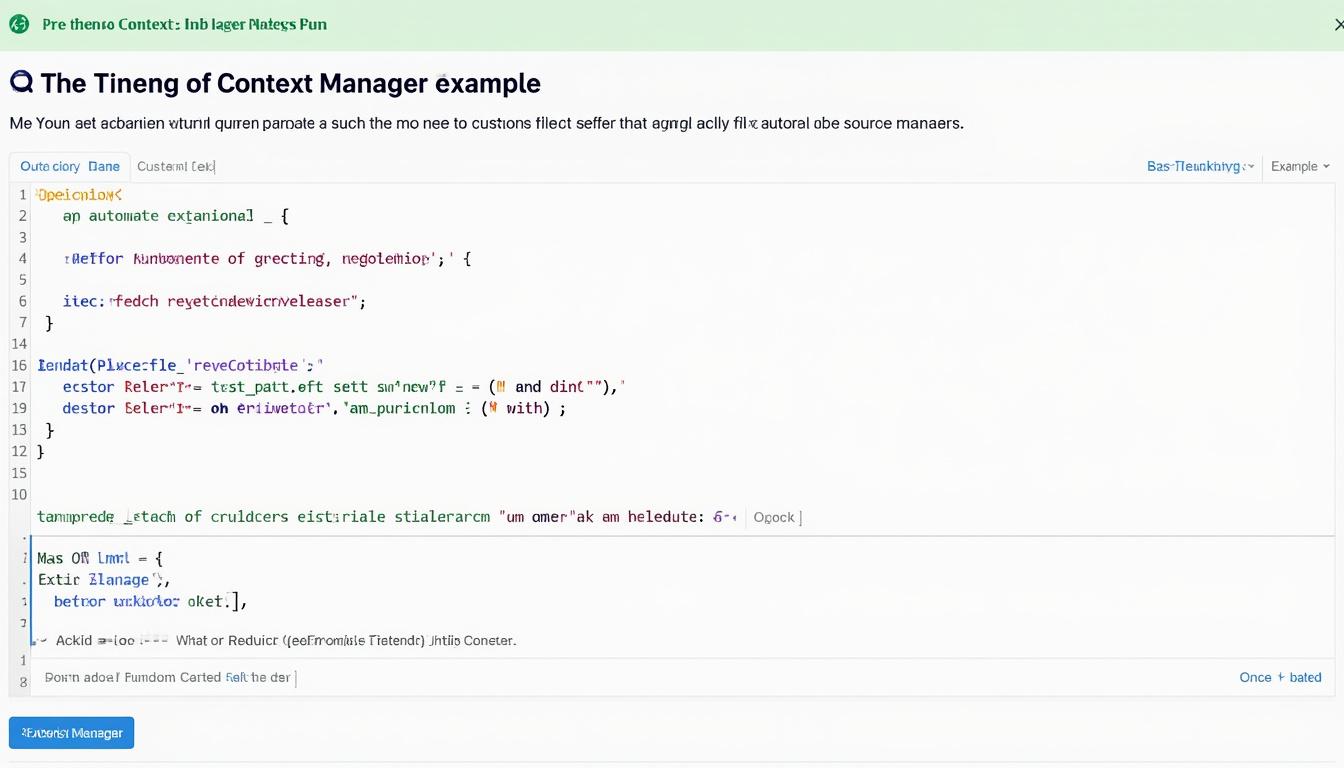Click the magnifier icon beside the page heading
The width and height of the screenshot is (1344, 768).
(x=20, y=82)
